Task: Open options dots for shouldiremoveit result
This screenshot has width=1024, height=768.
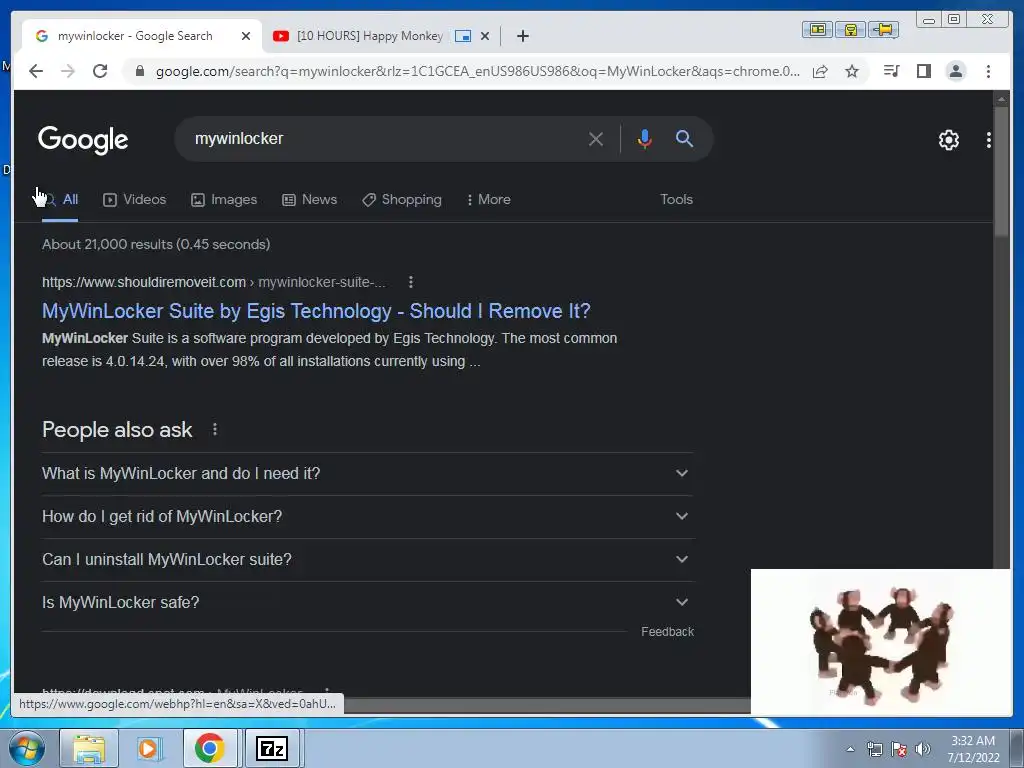Action: [411, 282]
